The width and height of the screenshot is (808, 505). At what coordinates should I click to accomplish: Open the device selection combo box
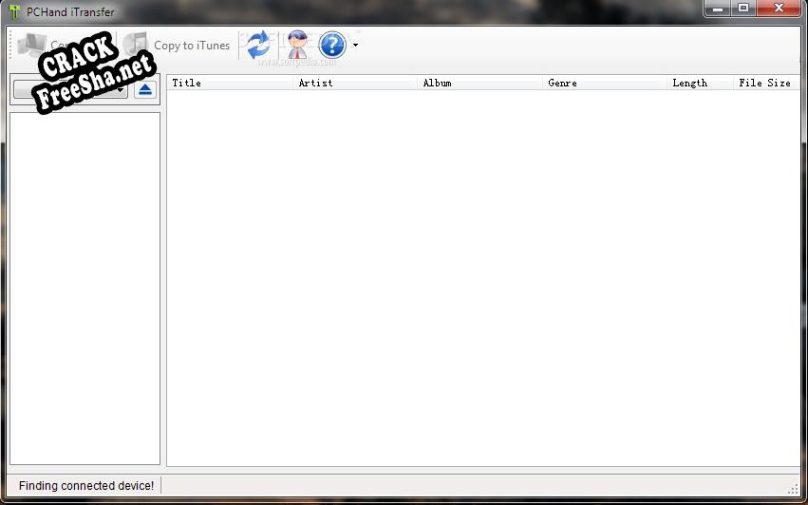pos(70,90)
